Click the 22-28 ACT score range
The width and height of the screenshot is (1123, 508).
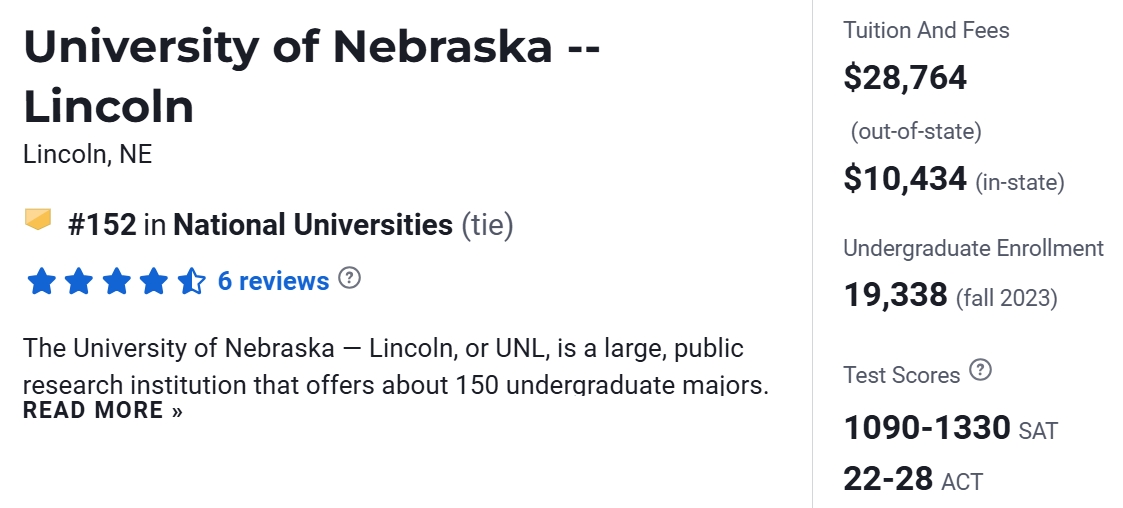[x=888, y=478]
